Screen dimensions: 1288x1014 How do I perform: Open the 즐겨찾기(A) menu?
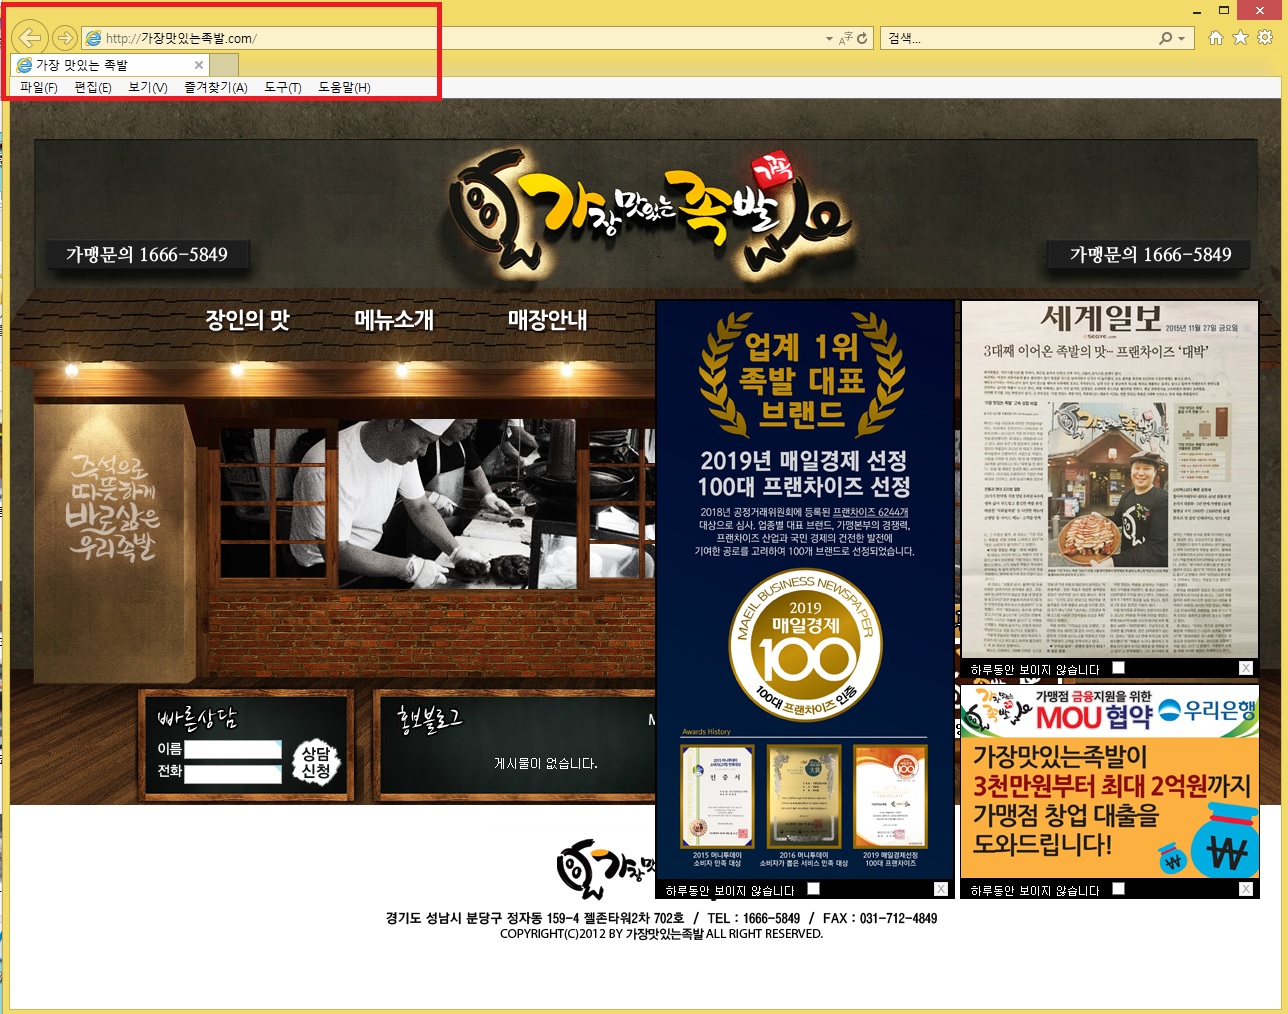click(x=215, y=88)
